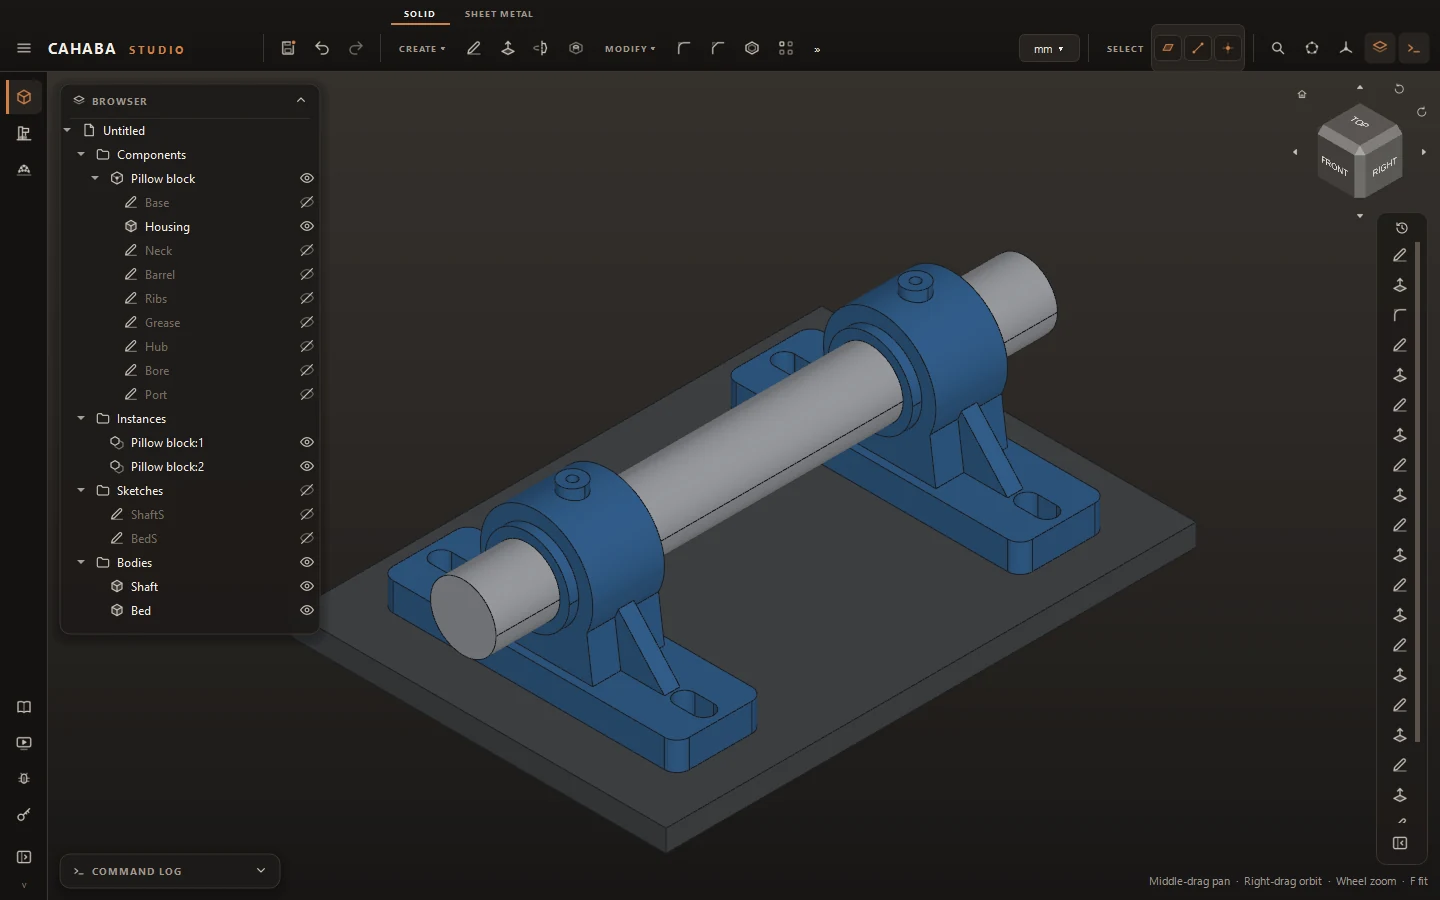This screenshot has height=900, width=1440.
Task: Open the Modify menu
Action: [x=630, y=48]
